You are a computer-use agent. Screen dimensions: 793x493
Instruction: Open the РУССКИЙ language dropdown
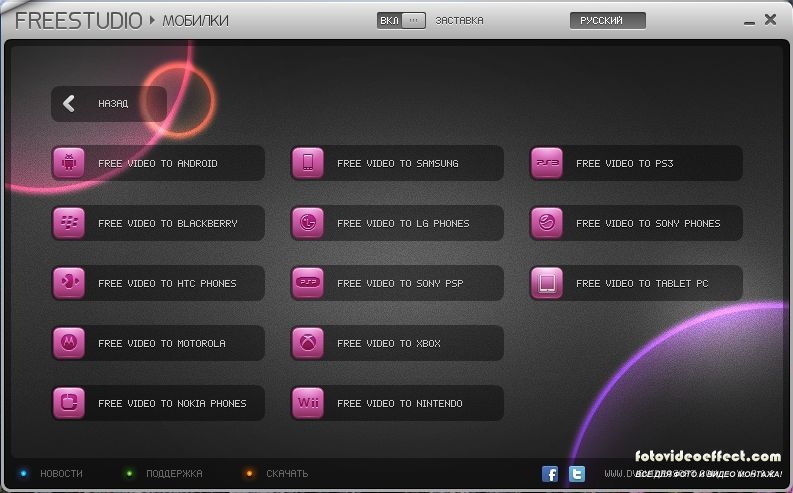click(x=607, y=21)
